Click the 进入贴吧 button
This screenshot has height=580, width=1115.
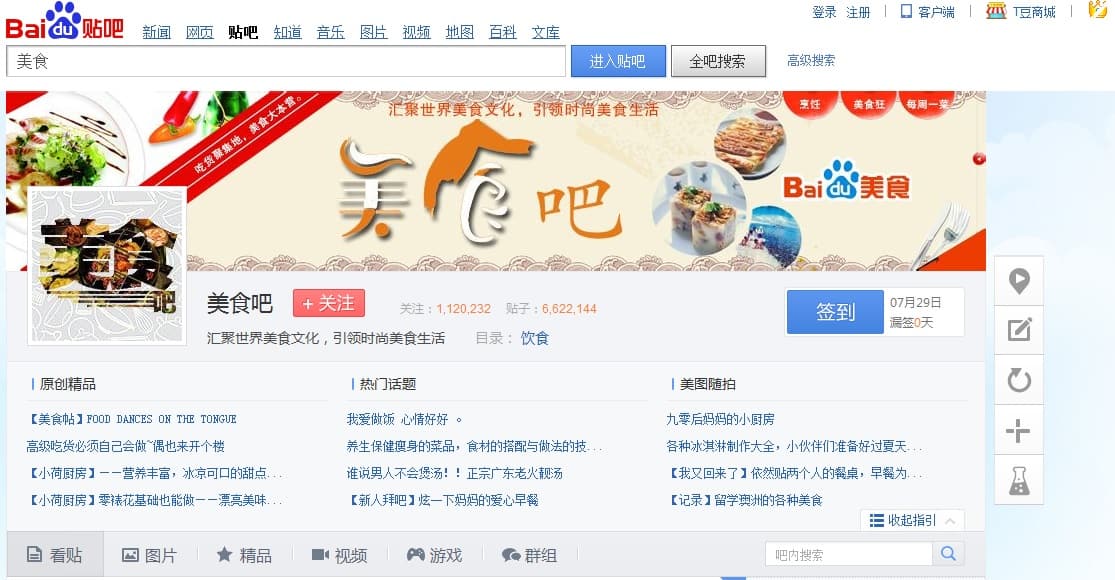pyautogui.click(x=618, y=61)
